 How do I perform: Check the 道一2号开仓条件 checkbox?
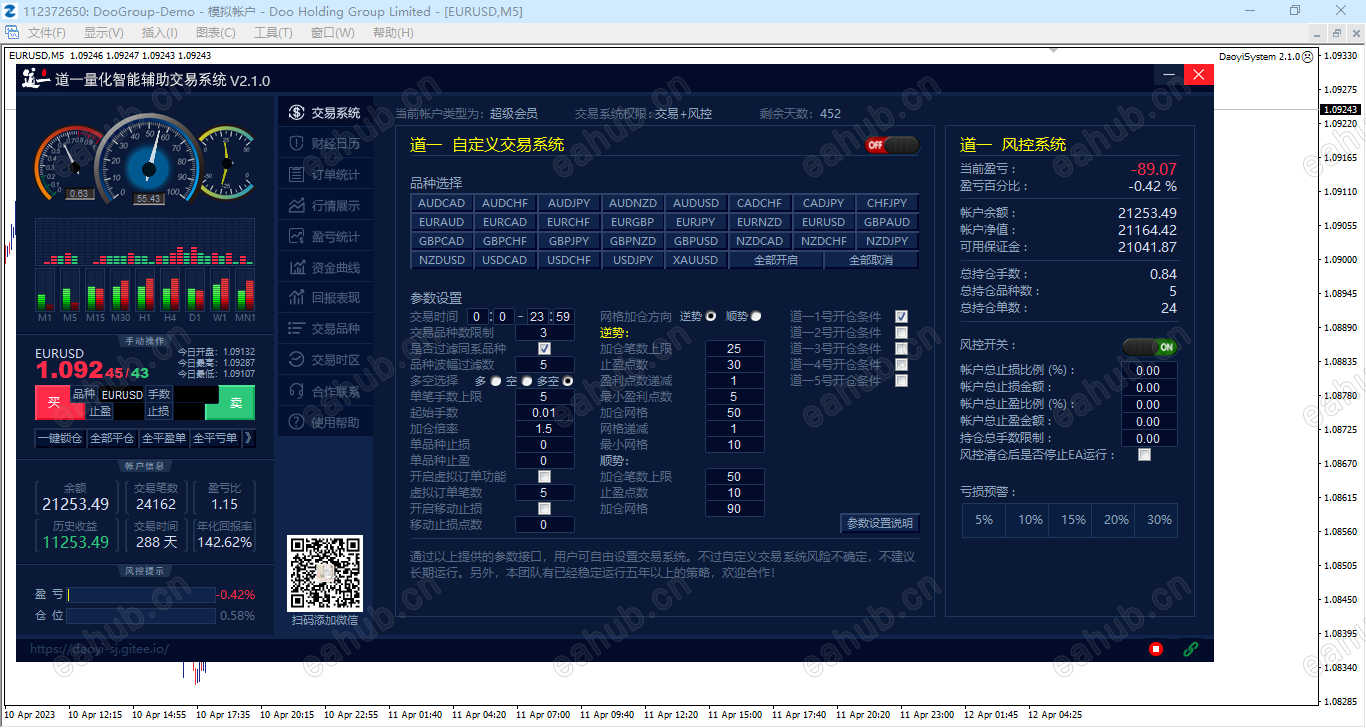901,333
